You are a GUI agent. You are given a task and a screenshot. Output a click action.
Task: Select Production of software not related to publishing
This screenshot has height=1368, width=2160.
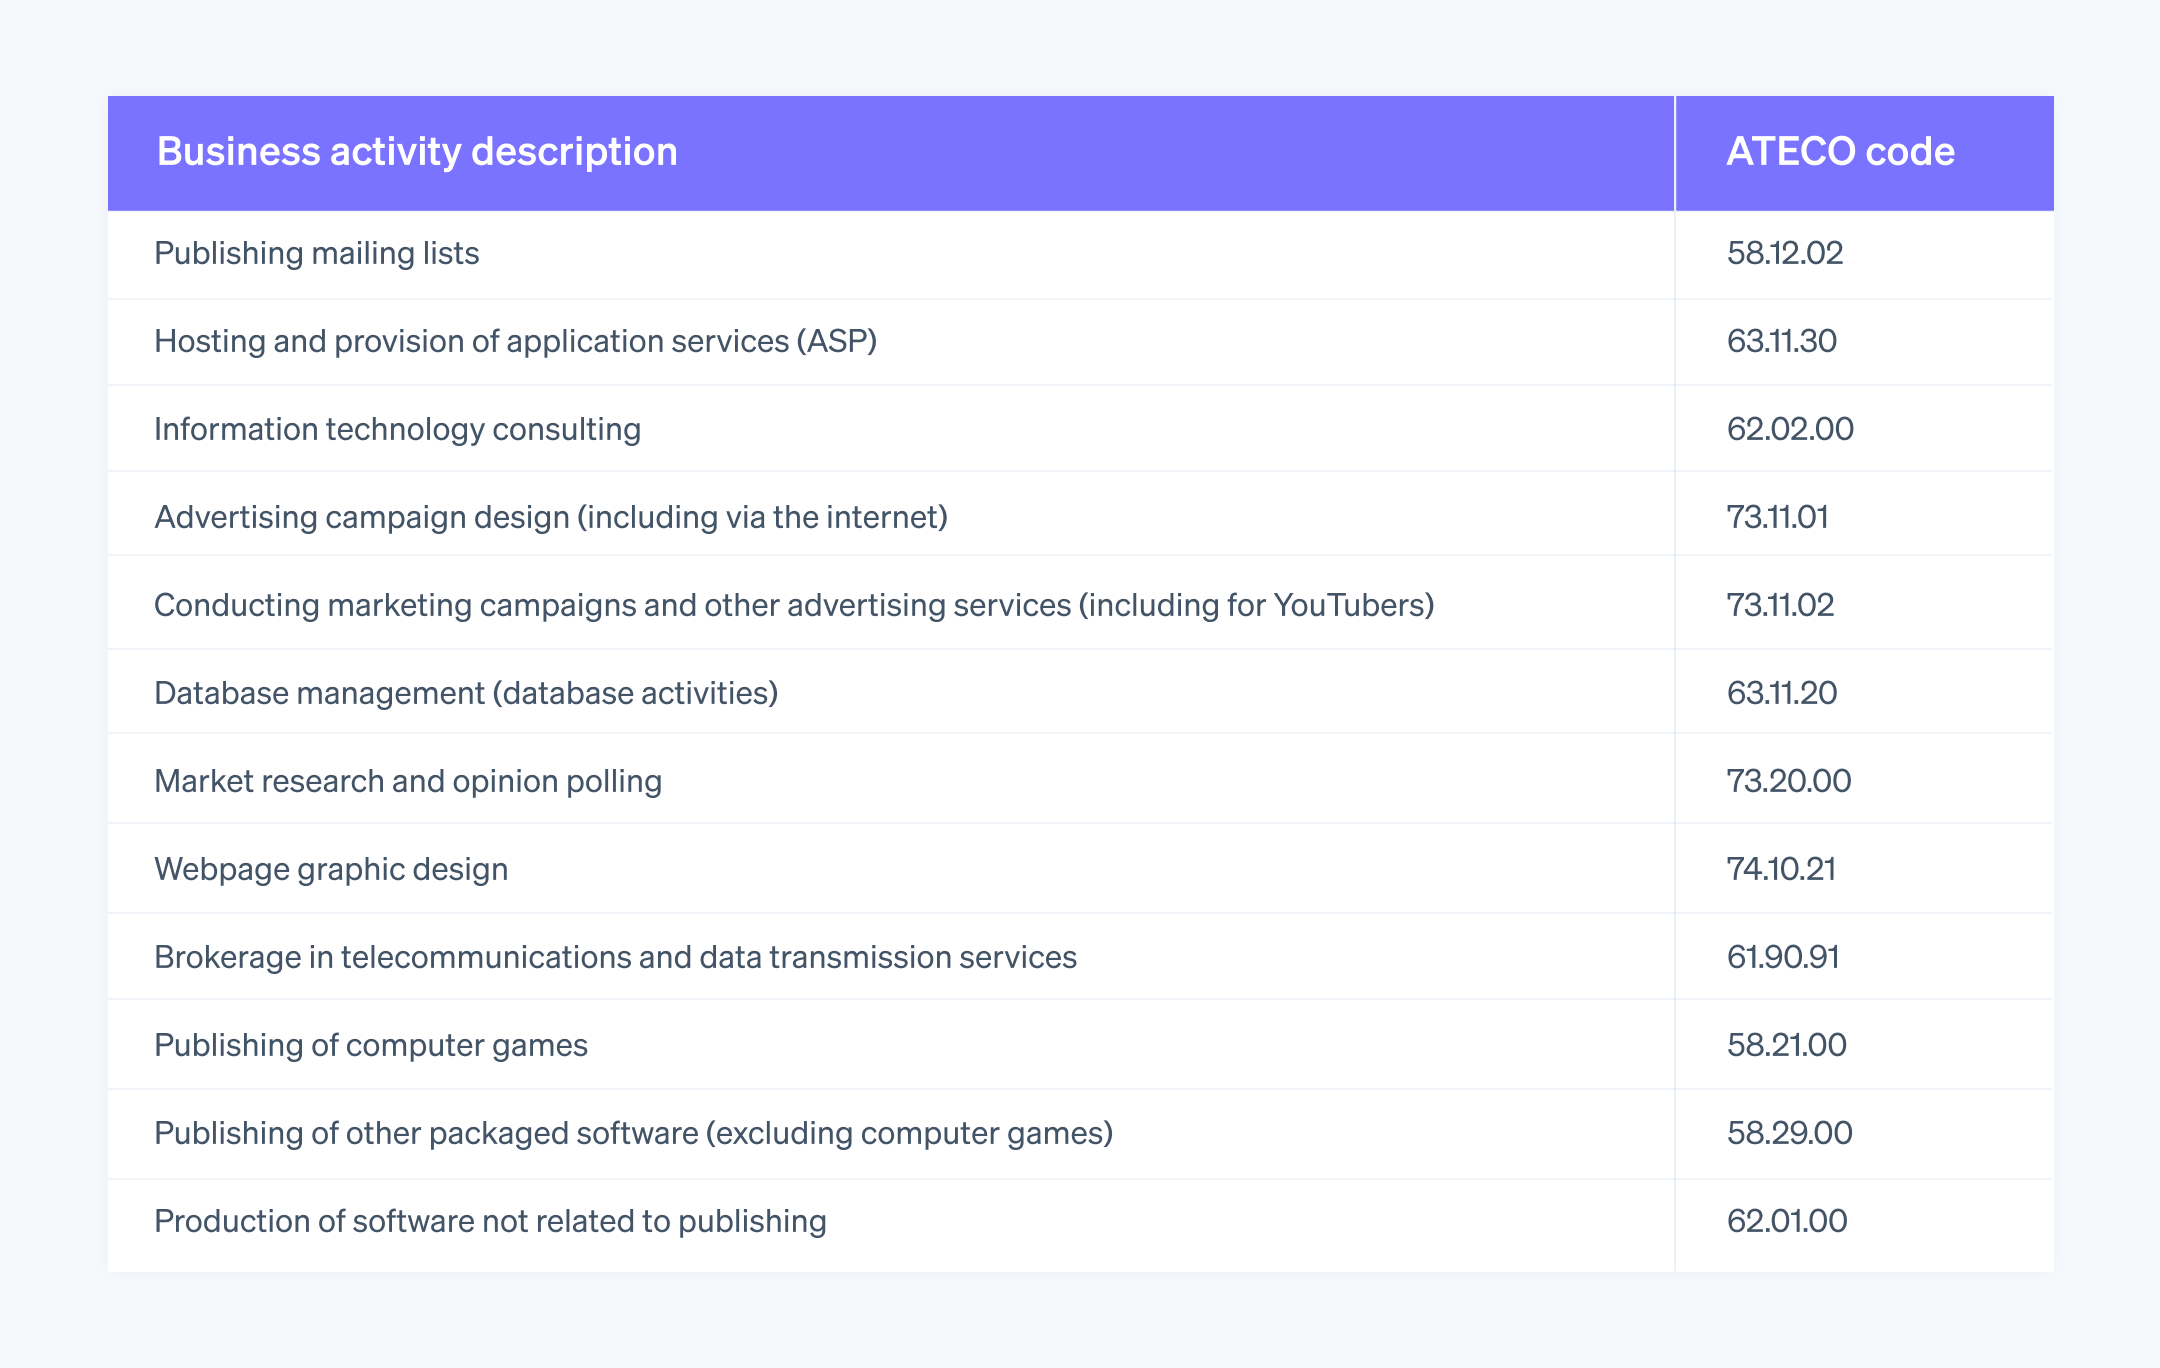tap(490, 1221)
